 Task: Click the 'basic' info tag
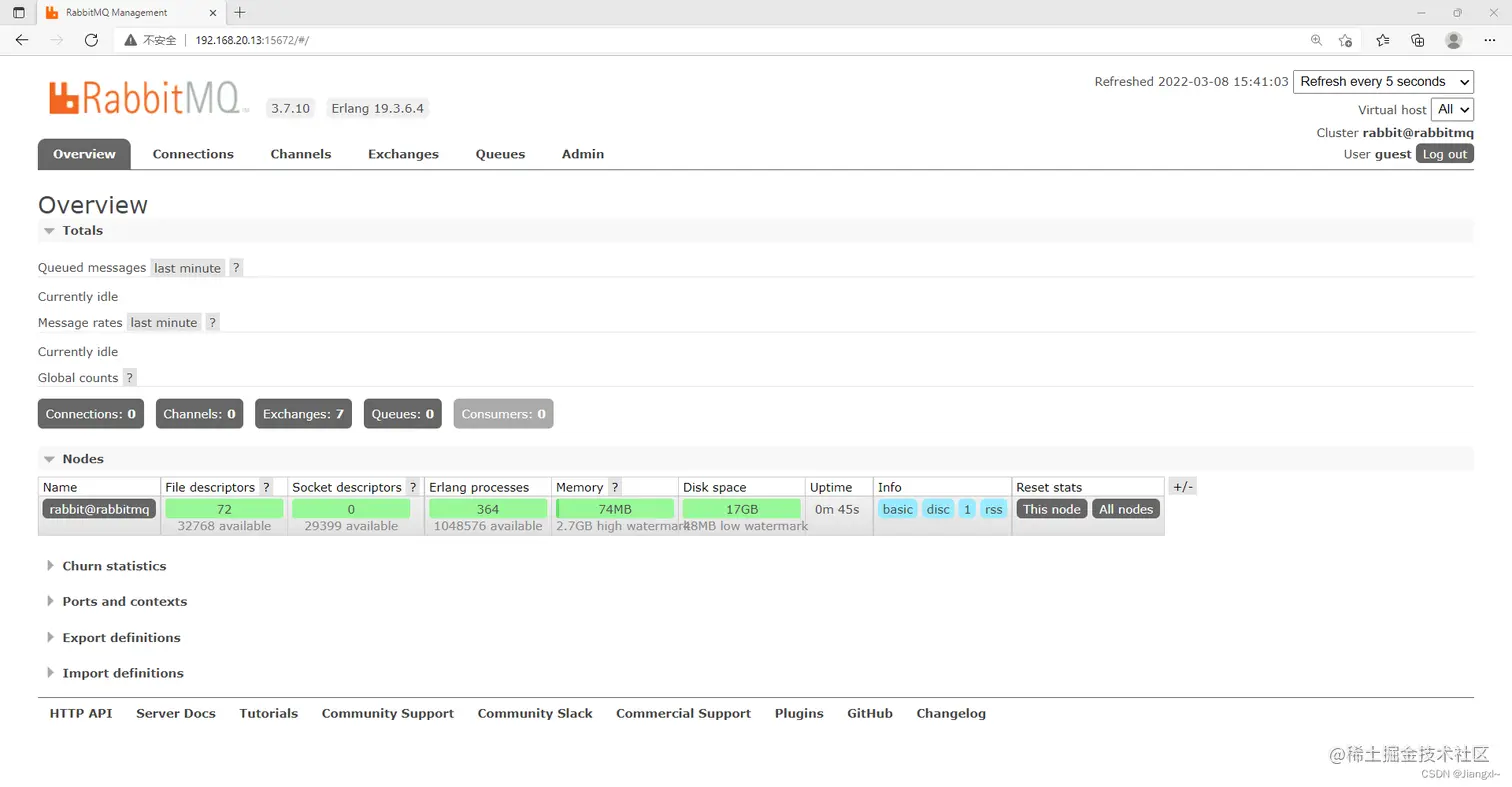(x=898, y=509)
